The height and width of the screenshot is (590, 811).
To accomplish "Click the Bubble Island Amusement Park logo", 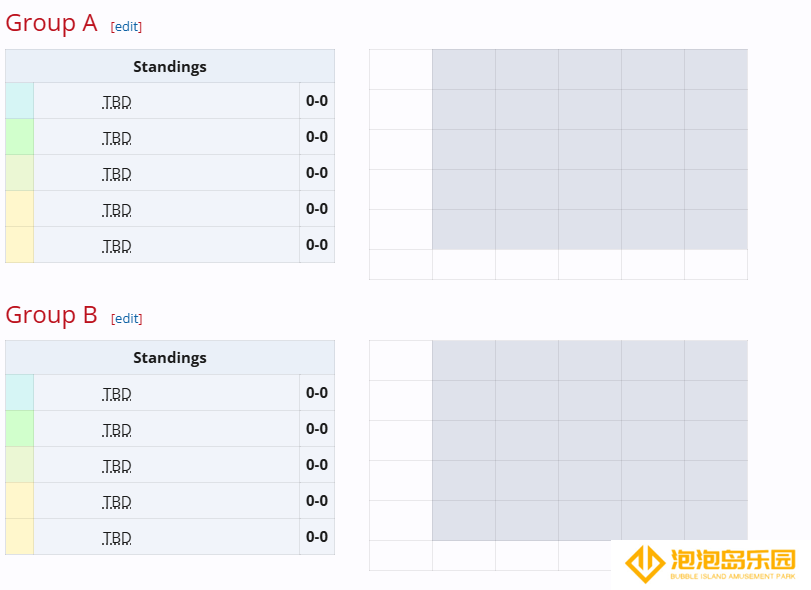I will click(x=710, y=564).
